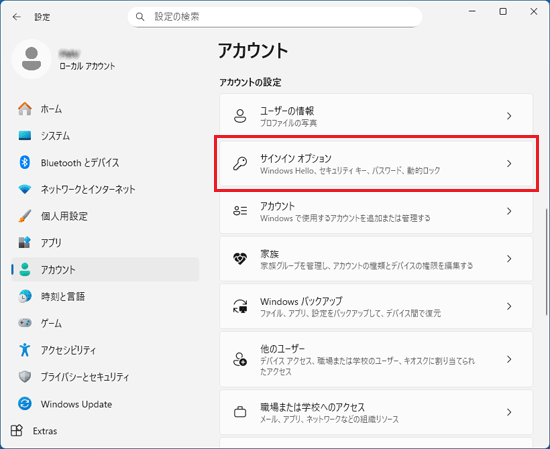
Task: Click the ゲーム controller icon
Action: (x=25, y=323)
